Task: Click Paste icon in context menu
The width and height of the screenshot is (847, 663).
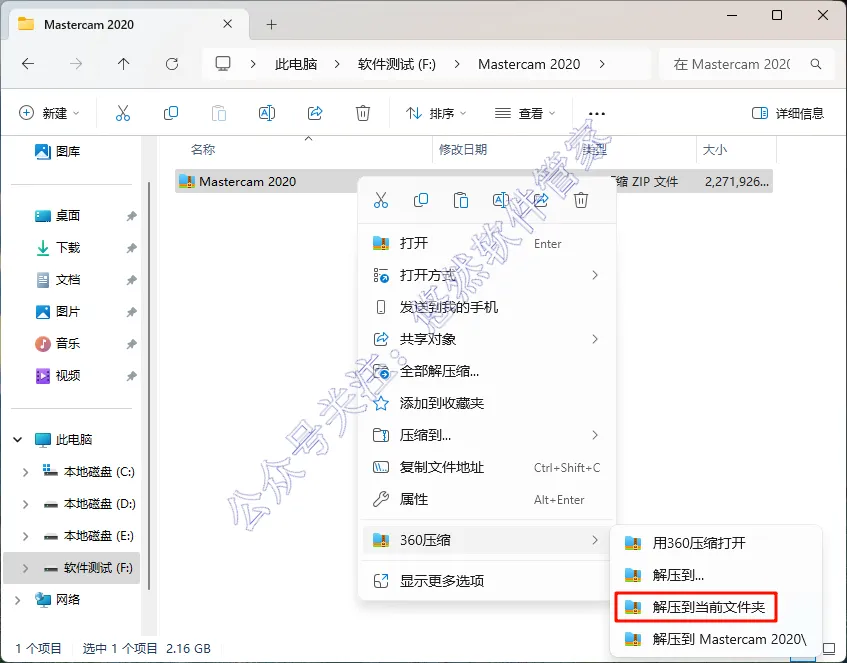Action: pos(461,200)
